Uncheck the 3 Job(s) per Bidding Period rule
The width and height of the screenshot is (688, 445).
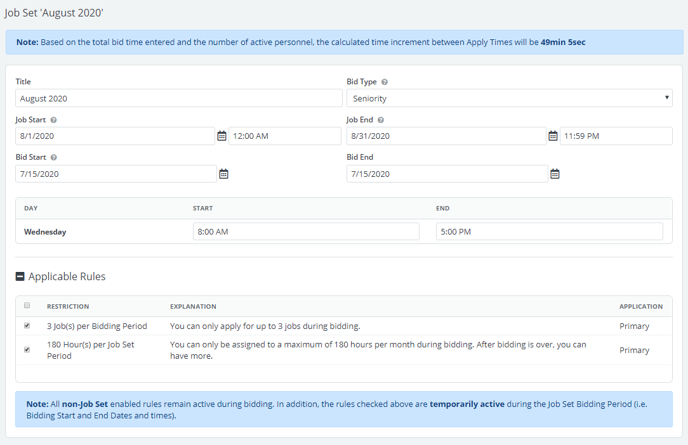[27, 326]
